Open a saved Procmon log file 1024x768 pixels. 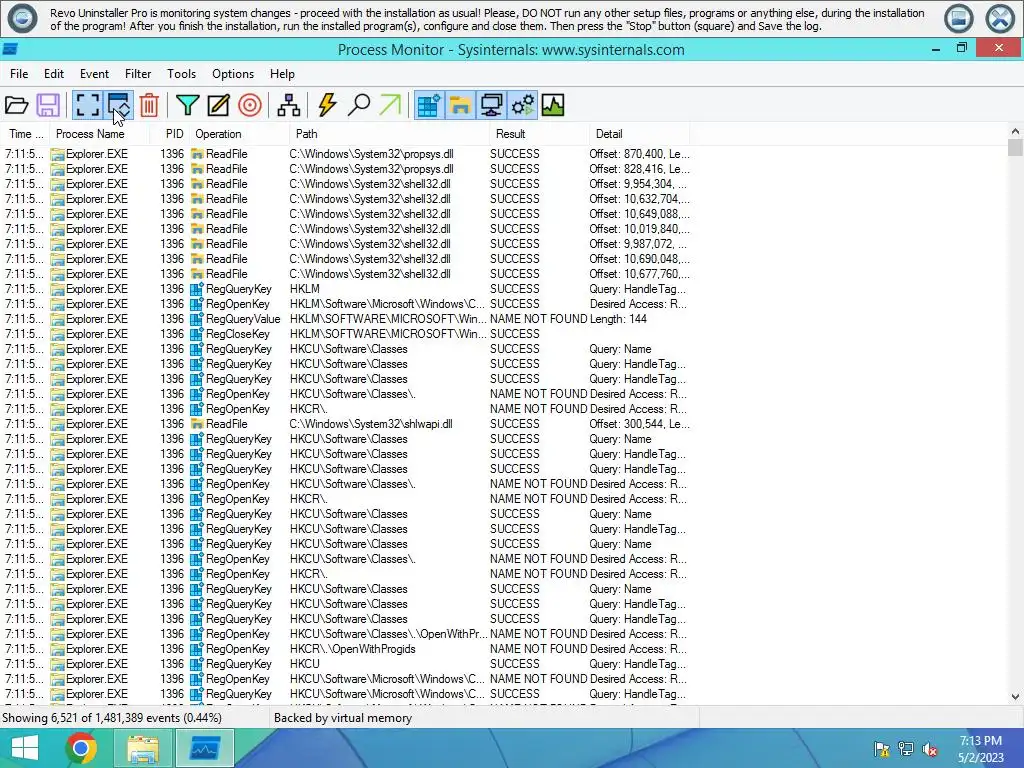point(16,105)
